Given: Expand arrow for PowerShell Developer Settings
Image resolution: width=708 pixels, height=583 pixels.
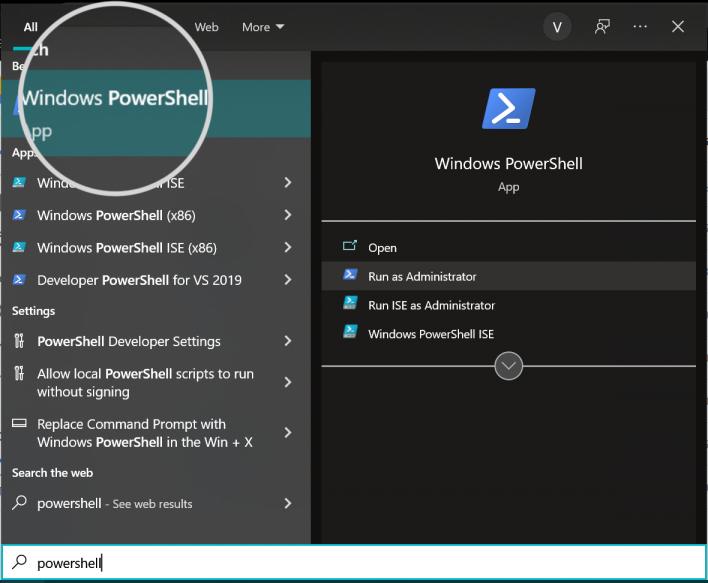Looking at the screenshot, I should (288, 341).
